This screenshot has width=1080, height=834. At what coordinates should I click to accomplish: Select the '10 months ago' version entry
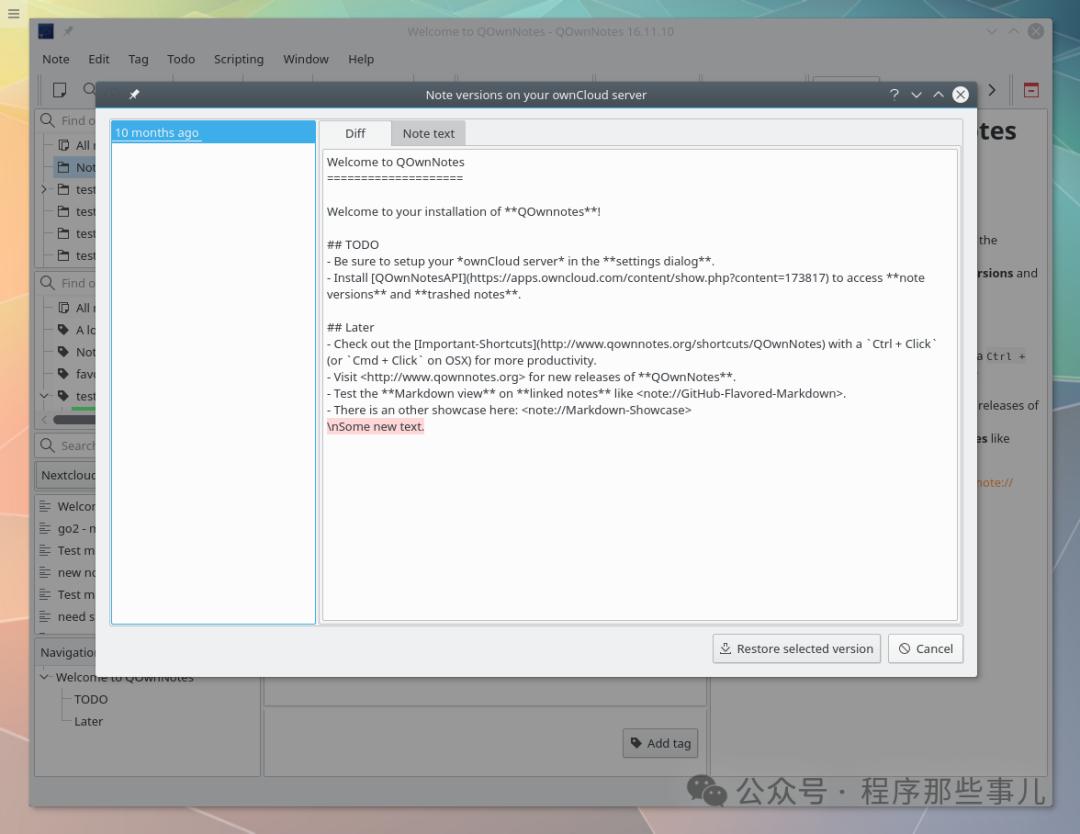click(x=214, y=132)
